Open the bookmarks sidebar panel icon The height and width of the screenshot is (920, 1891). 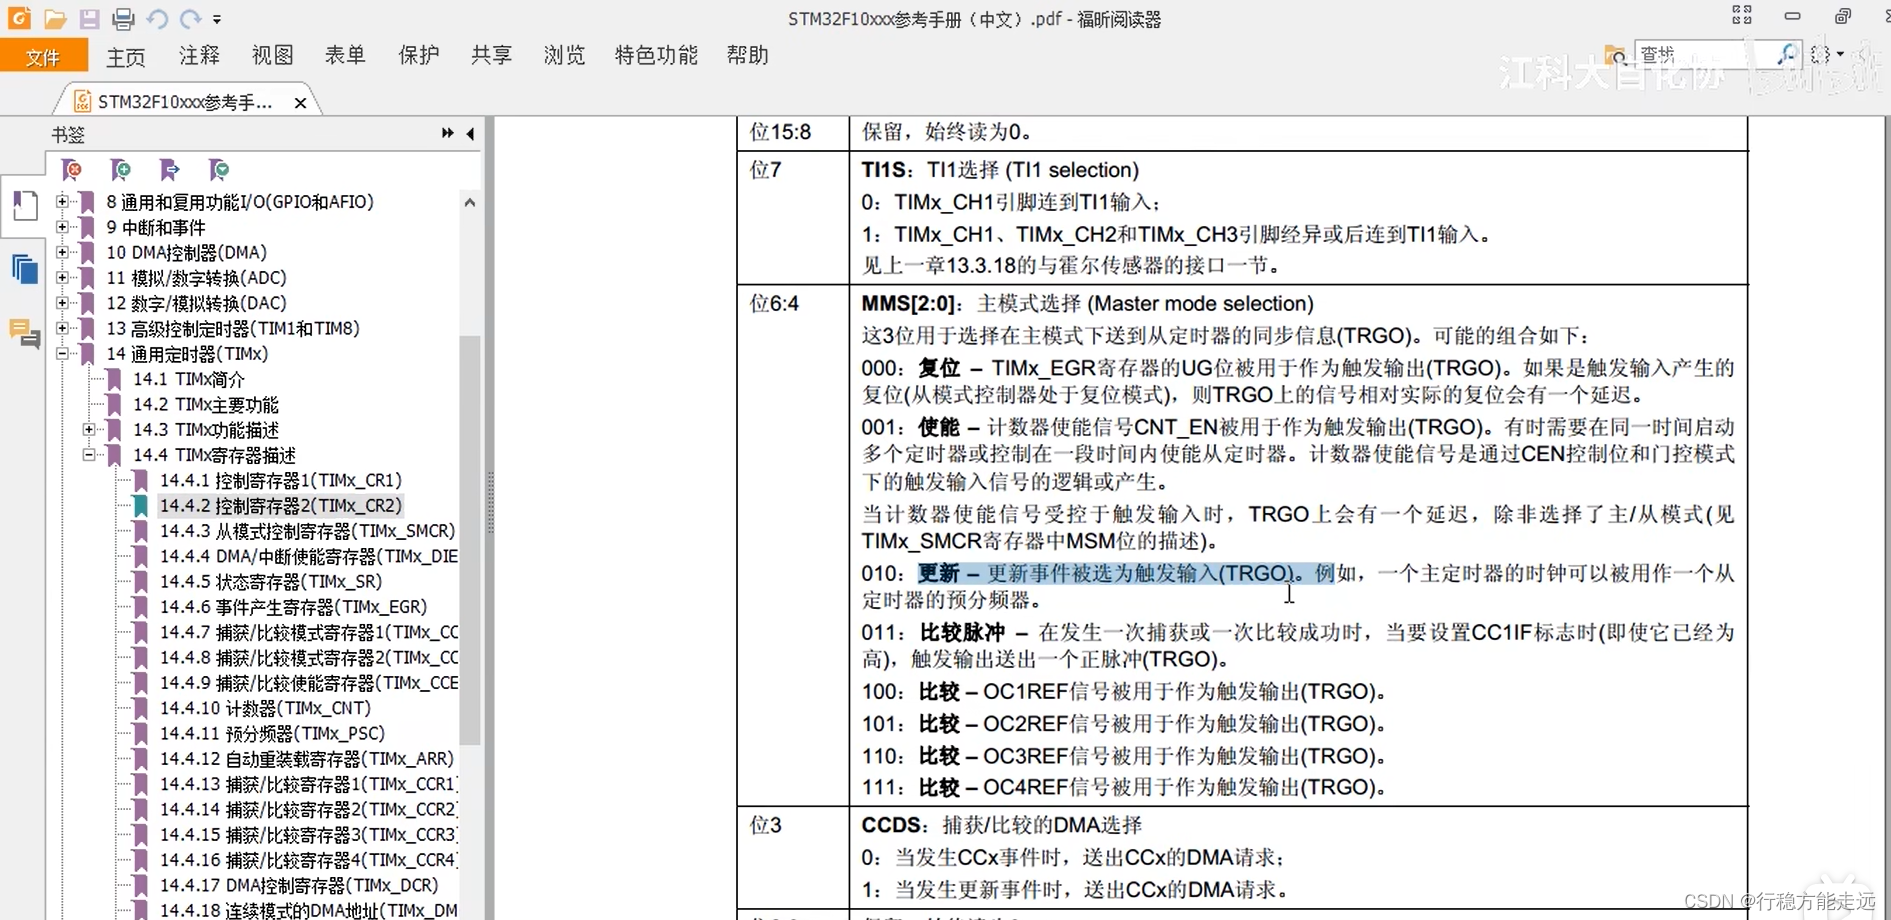tap(25, 206)
